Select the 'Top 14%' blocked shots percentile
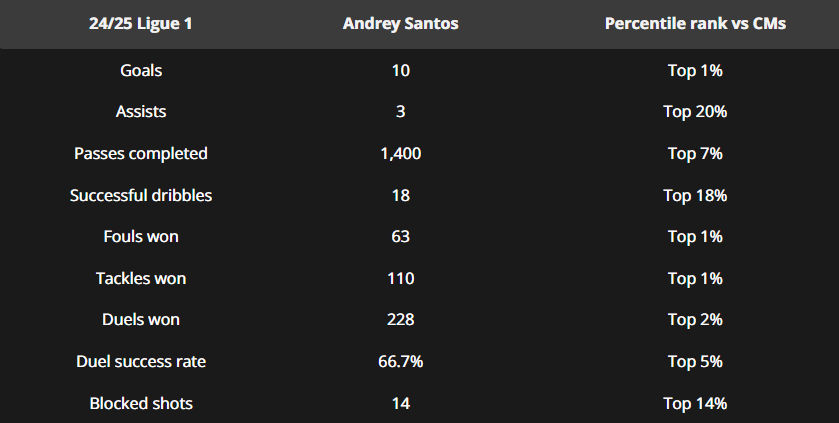 695,404
